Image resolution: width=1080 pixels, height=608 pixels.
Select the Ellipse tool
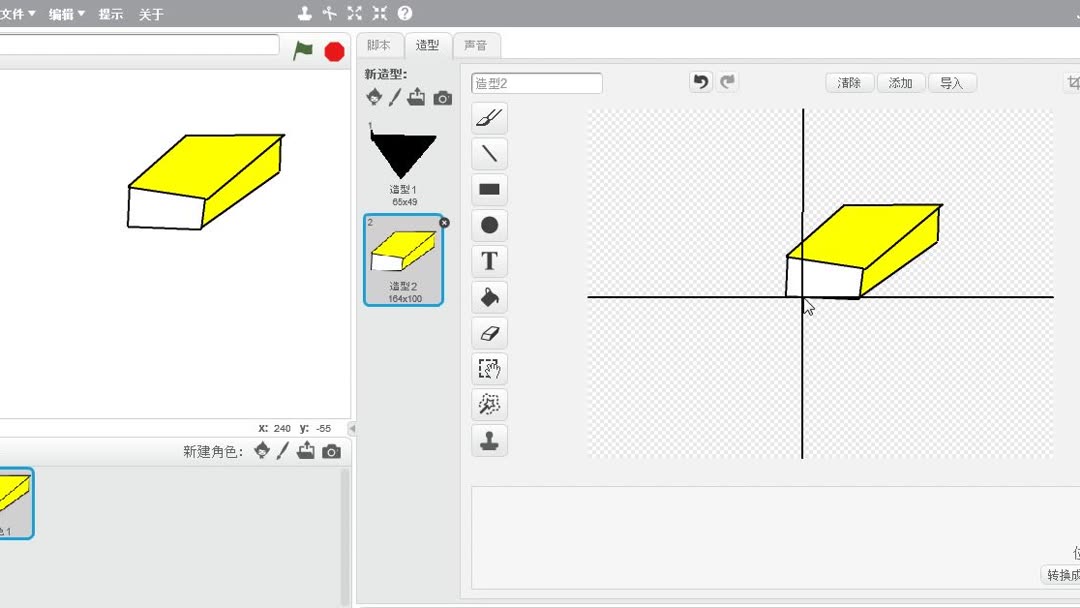[x=489, y=225]
